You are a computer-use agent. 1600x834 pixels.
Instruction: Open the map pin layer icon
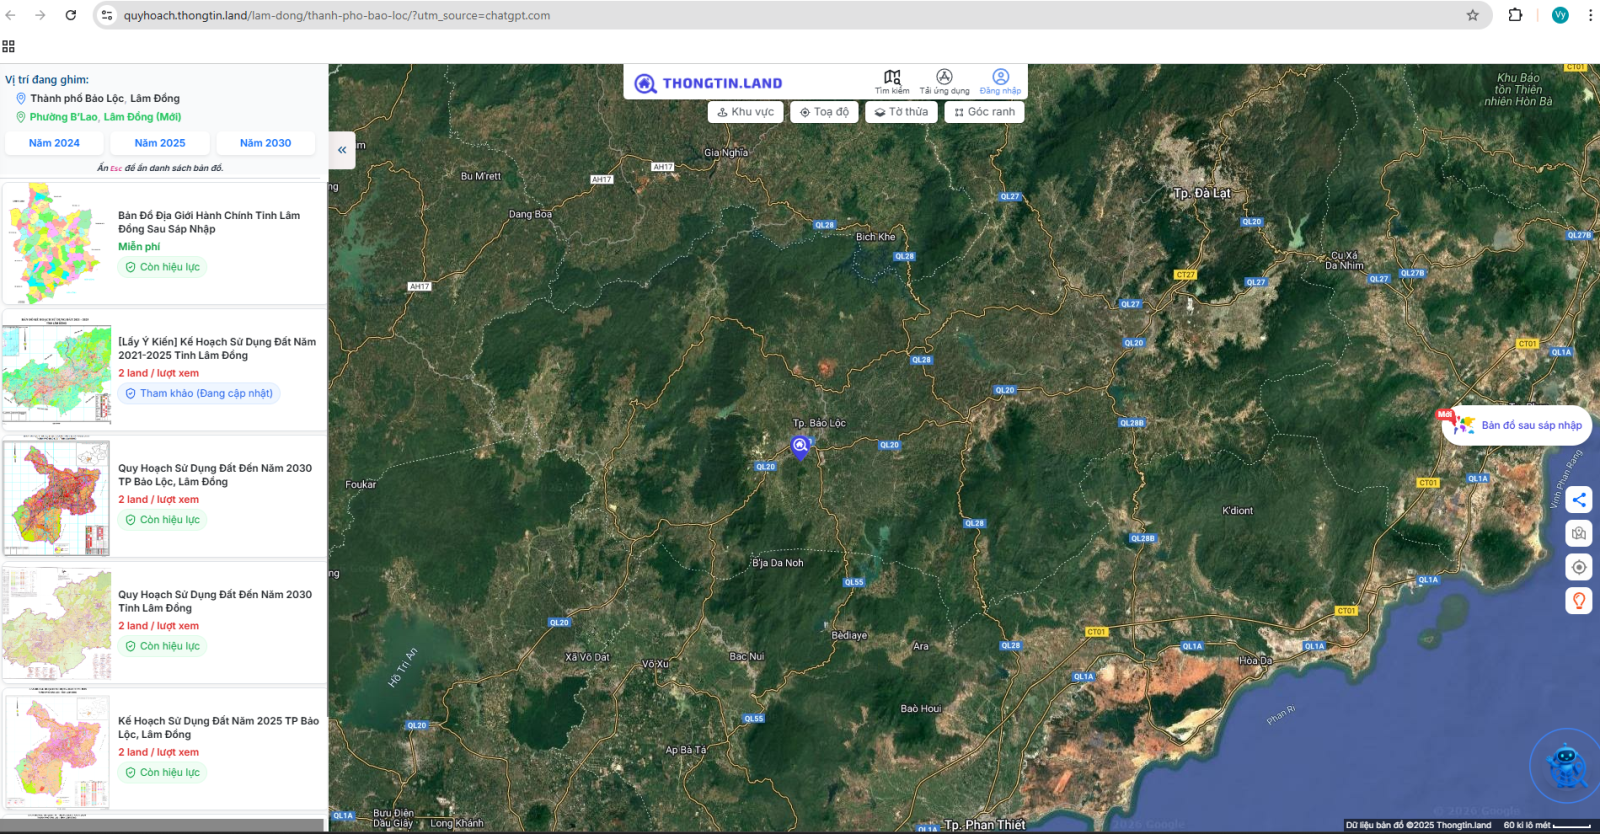(1578, 533)
